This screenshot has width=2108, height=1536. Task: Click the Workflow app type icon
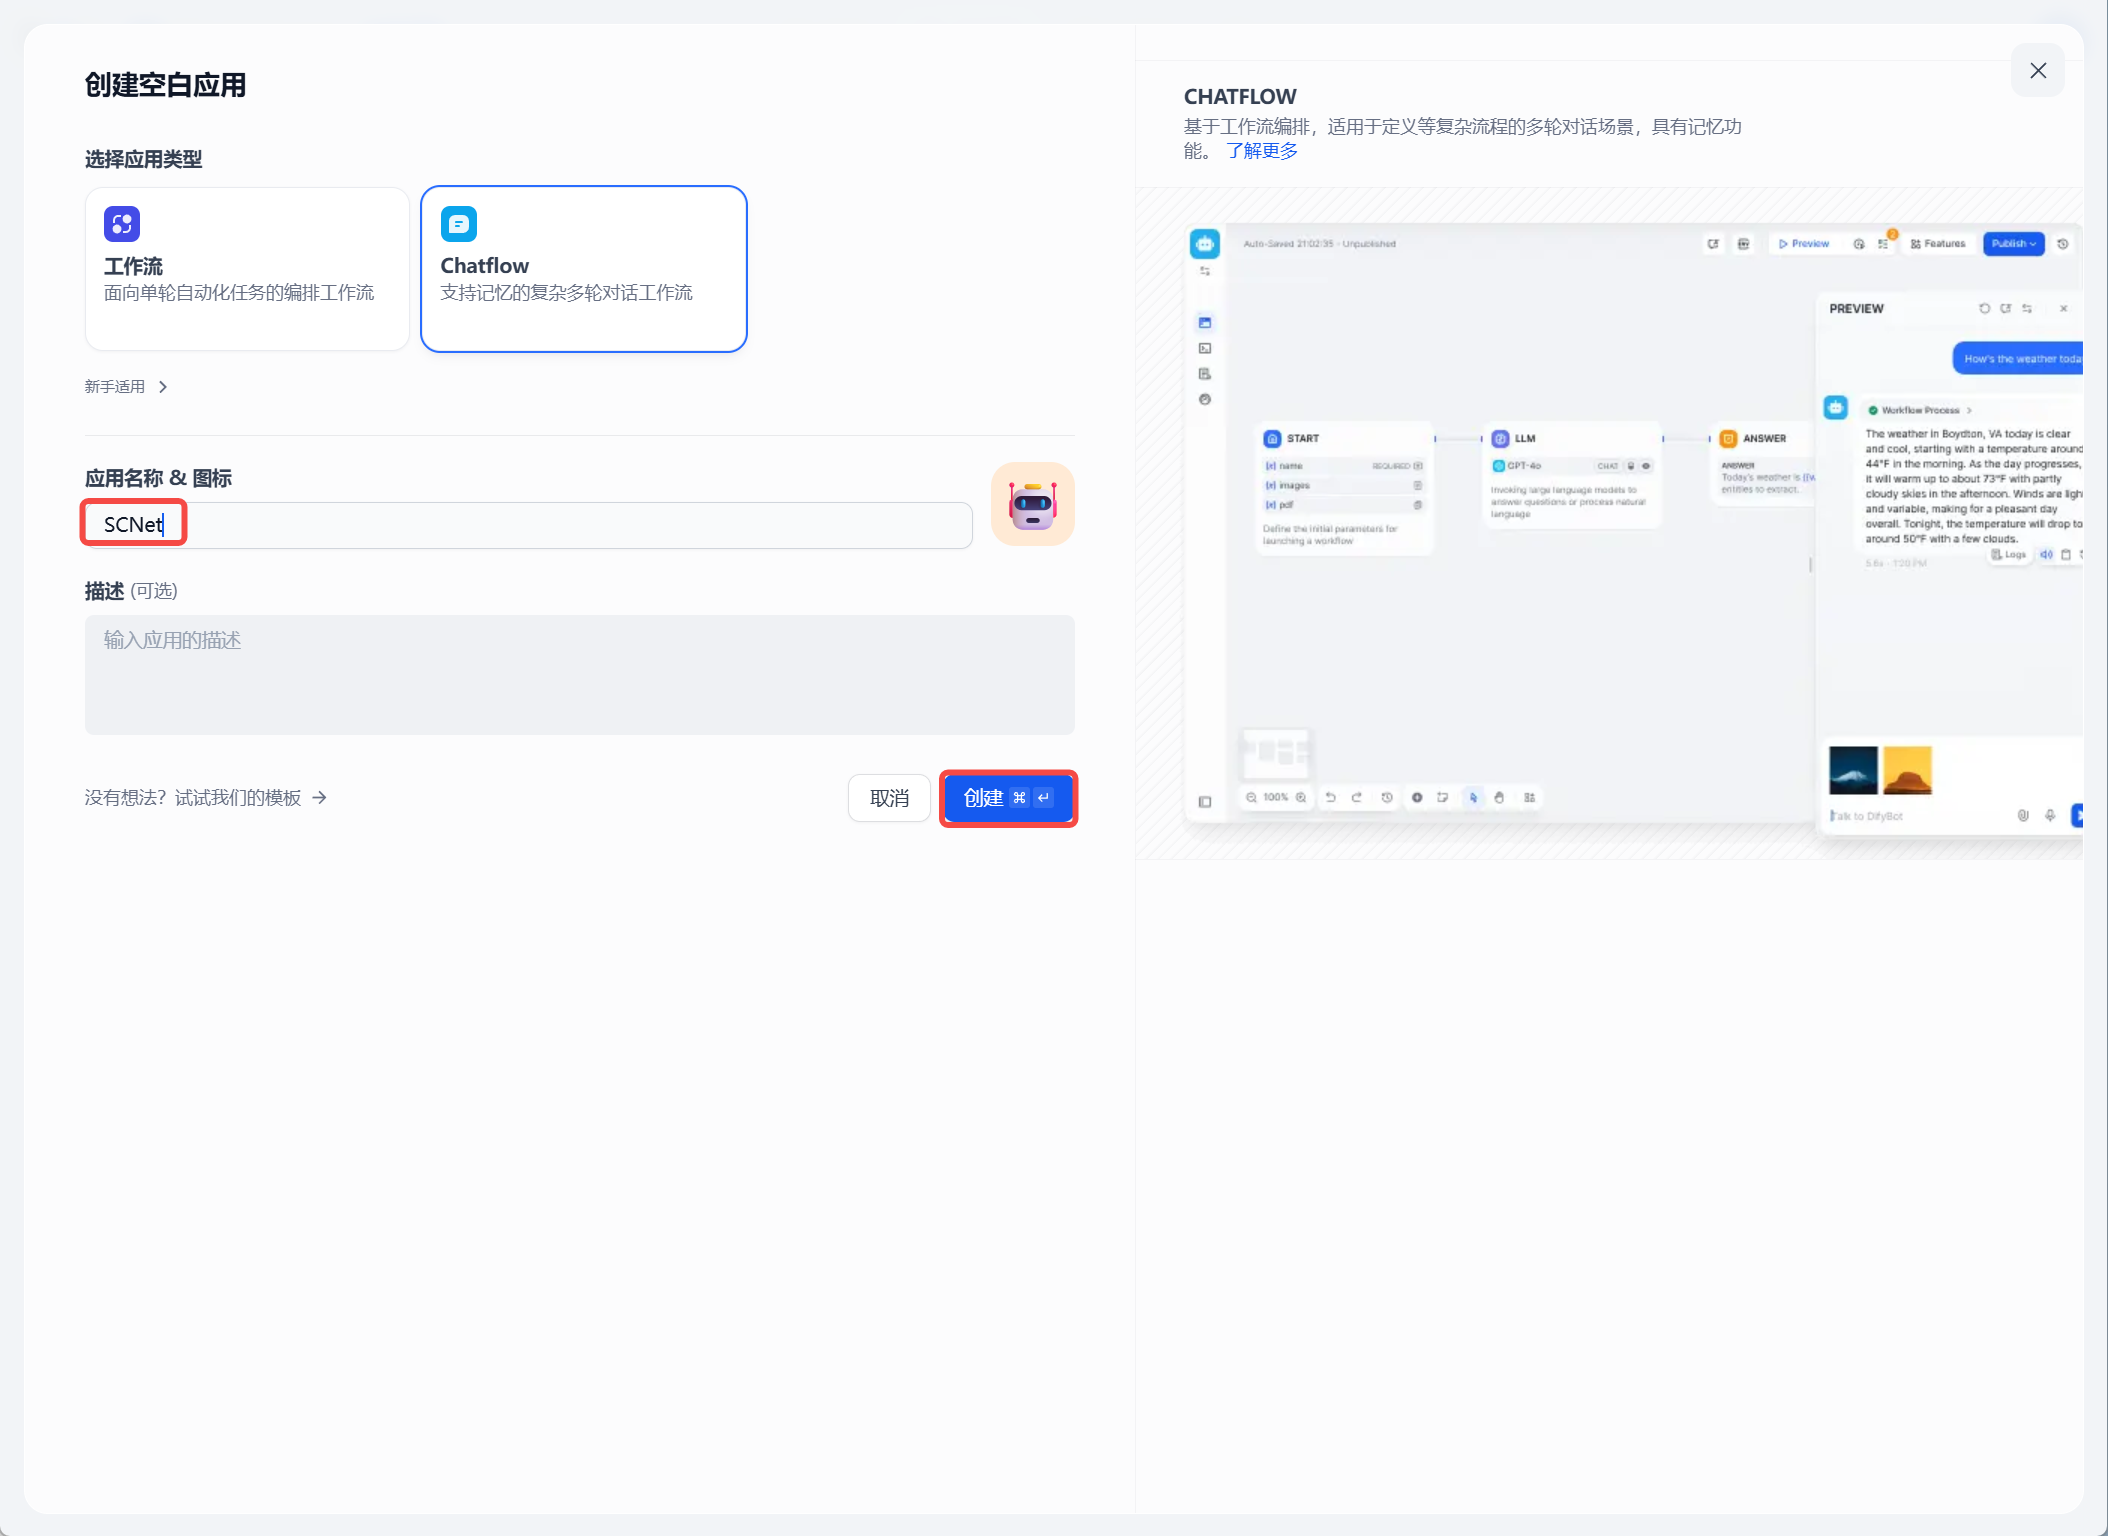pyautogui.click(x=122, y=223)
